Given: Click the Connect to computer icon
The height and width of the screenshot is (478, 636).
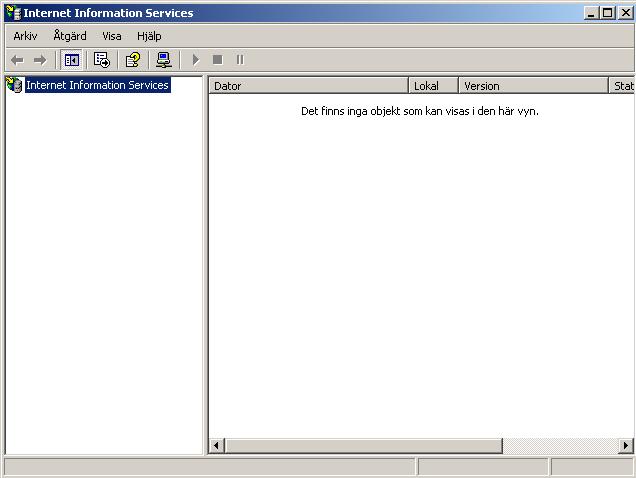Looking at the screenshot, I should pos(164,60).
